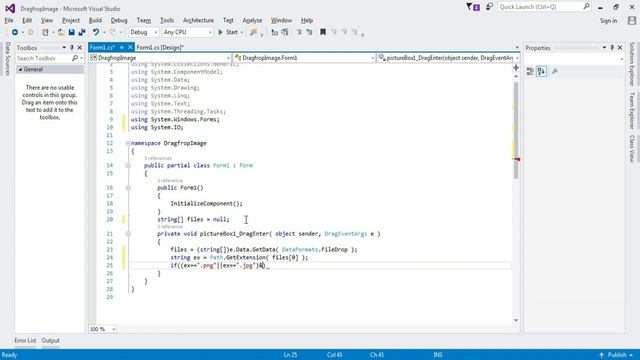Open the Toolbox window position dropdown
Screen dimensions: 640x360
coord(64,48)
